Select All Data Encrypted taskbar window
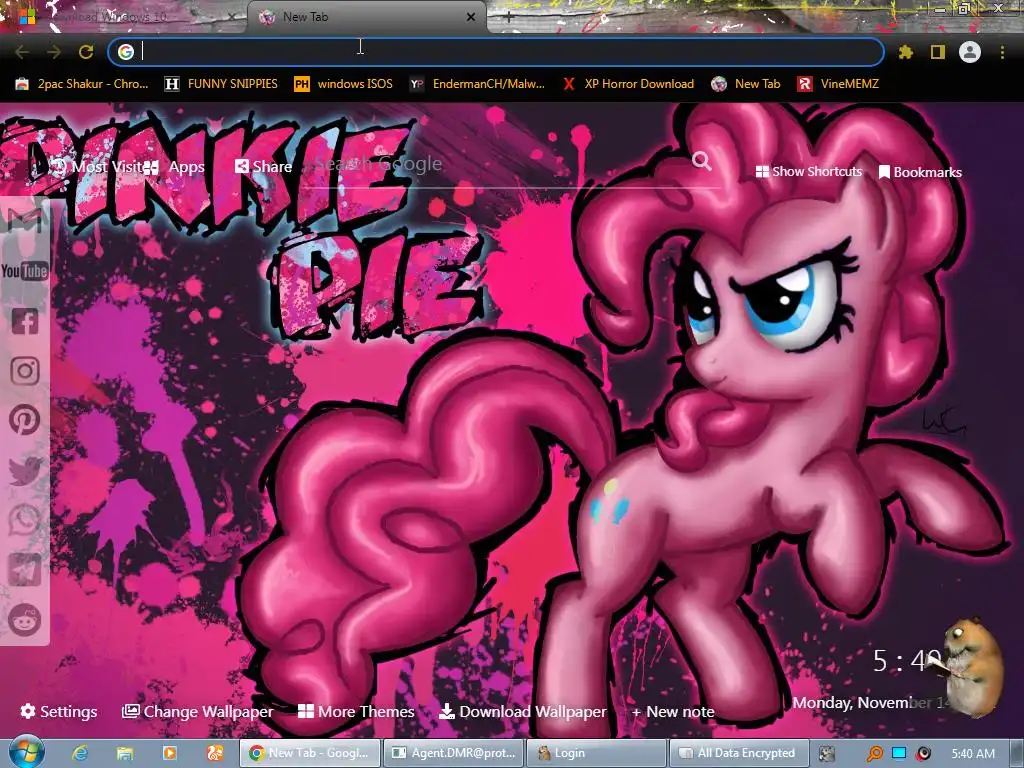The image size is (1024, 768). [739, 753]
